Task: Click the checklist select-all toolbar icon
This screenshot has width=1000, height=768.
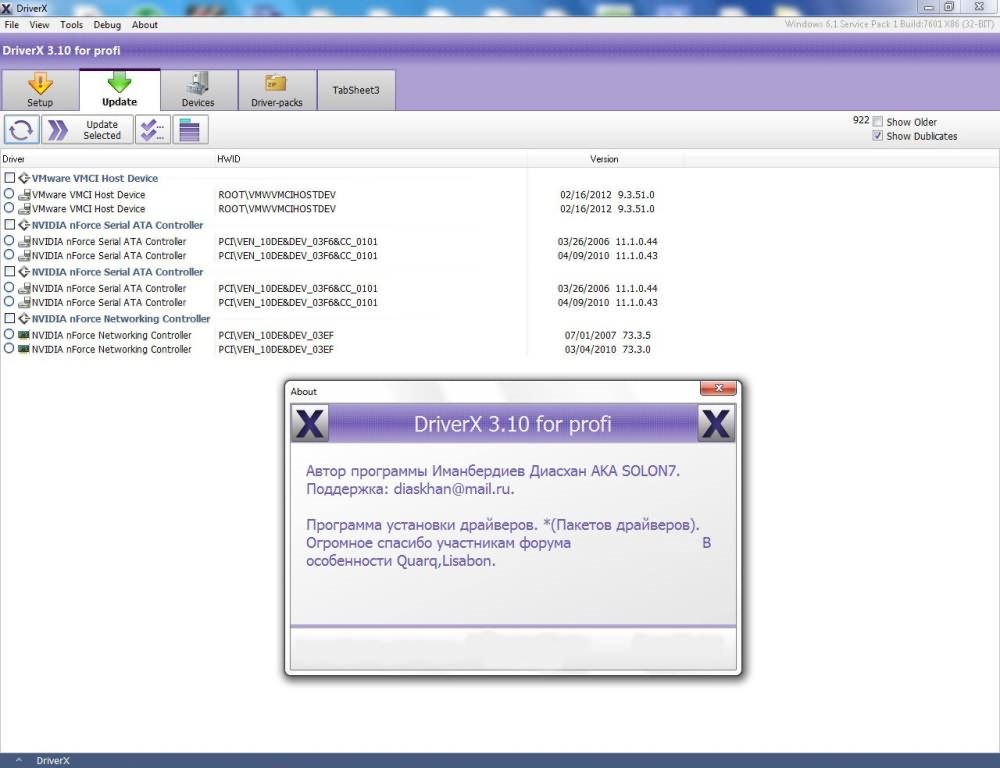Action: tap(152, 130)
